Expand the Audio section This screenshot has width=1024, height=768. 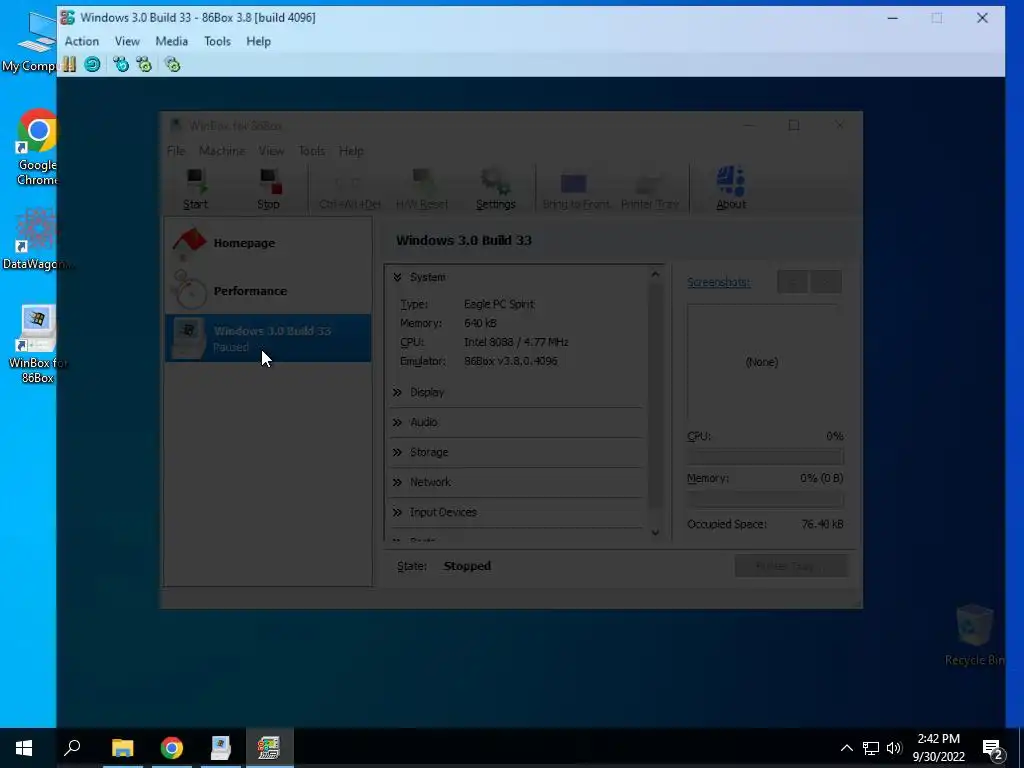pos(397,423)
